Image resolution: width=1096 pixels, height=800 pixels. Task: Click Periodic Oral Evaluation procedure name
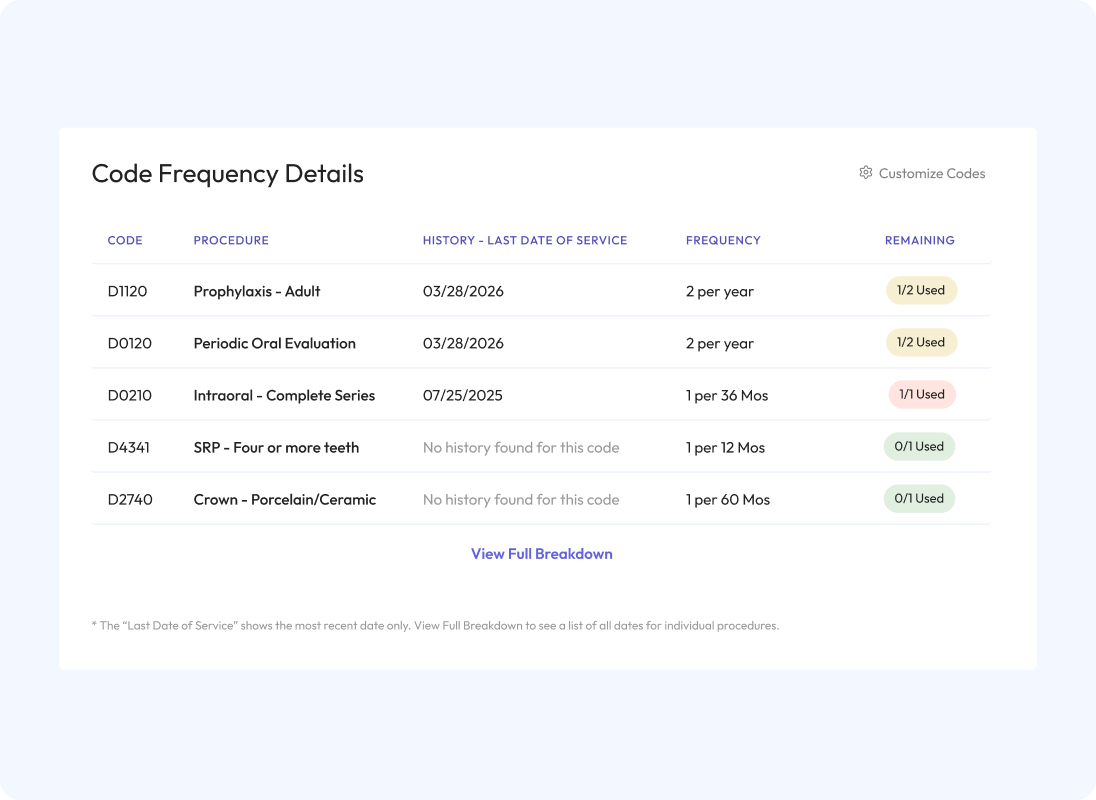tap(275, 343)
